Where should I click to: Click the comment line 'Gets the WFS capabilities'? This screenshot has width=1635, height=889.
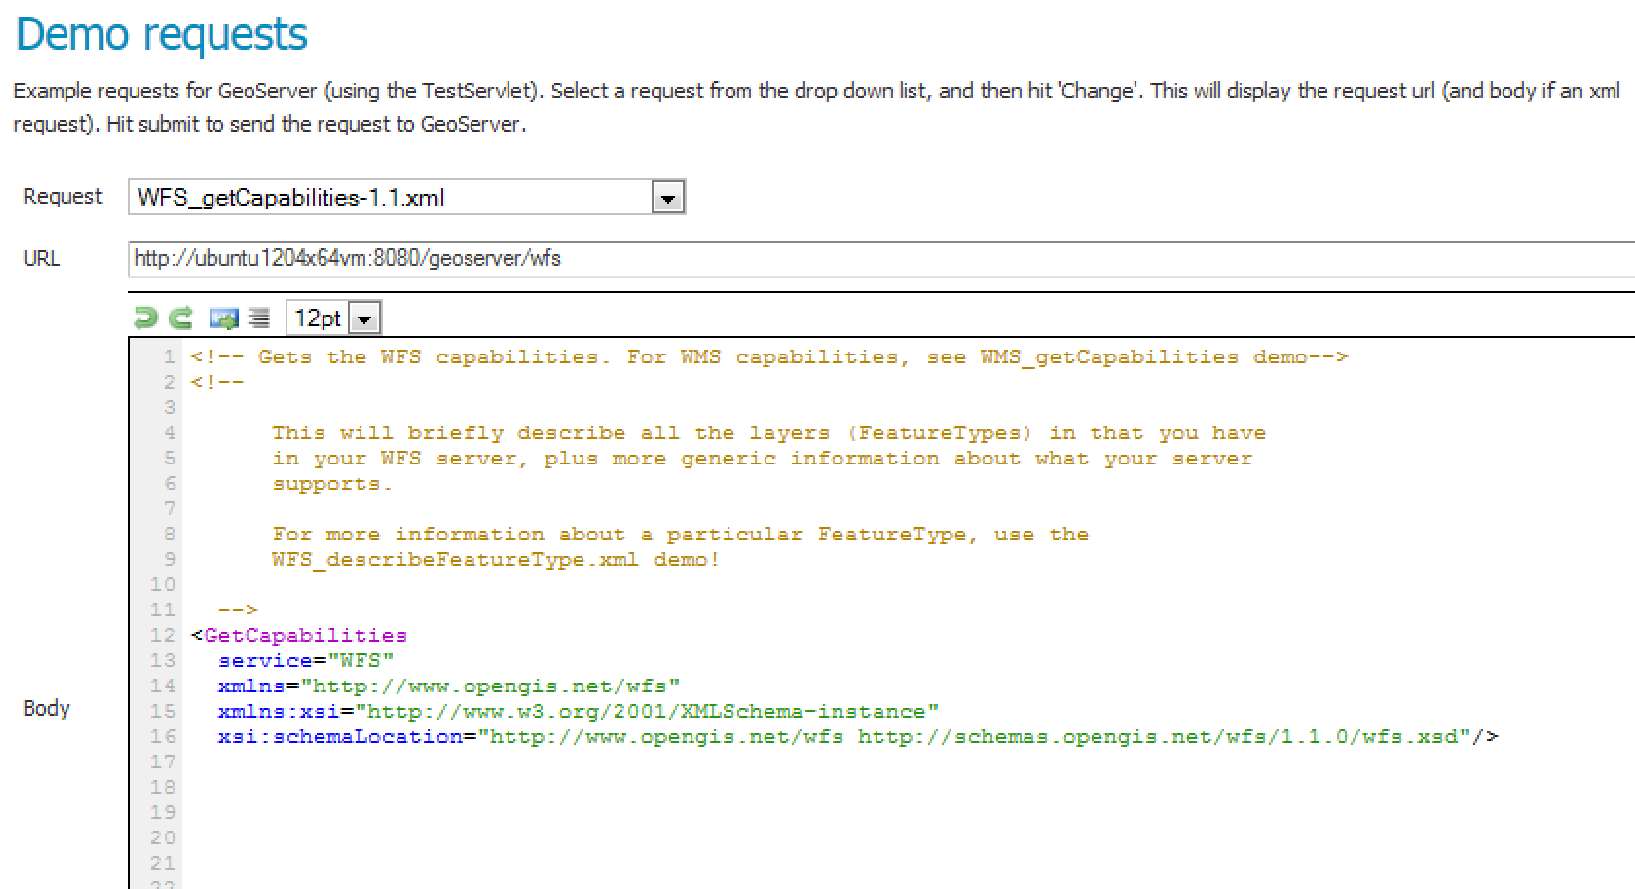point(769,357)
